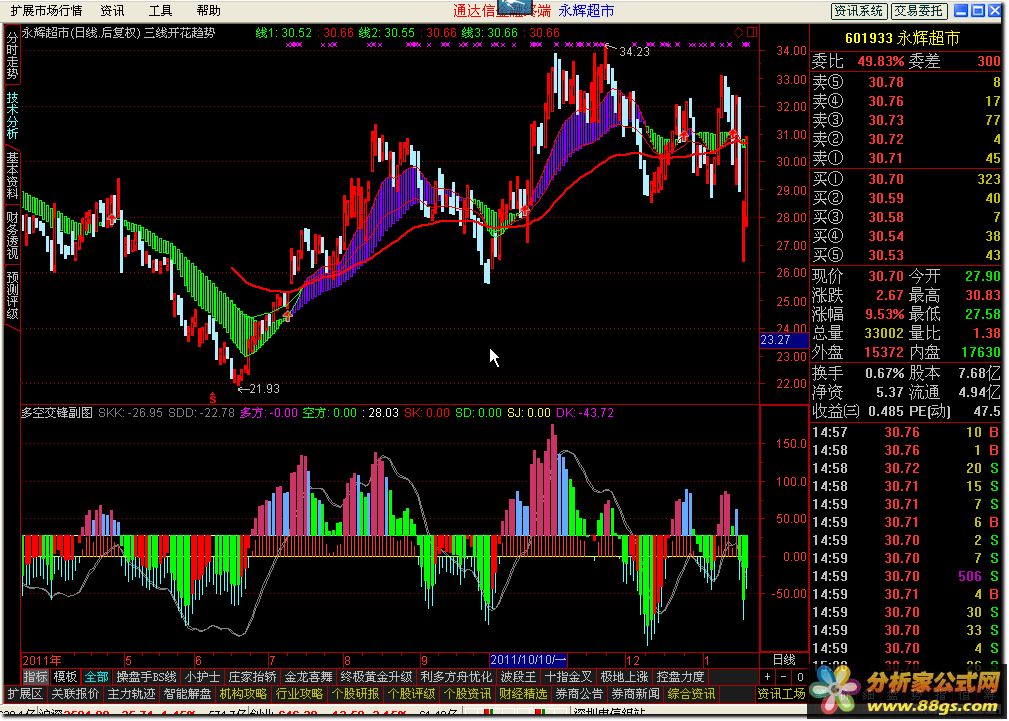Open the 智能解盘 tab

click(187, 694)
